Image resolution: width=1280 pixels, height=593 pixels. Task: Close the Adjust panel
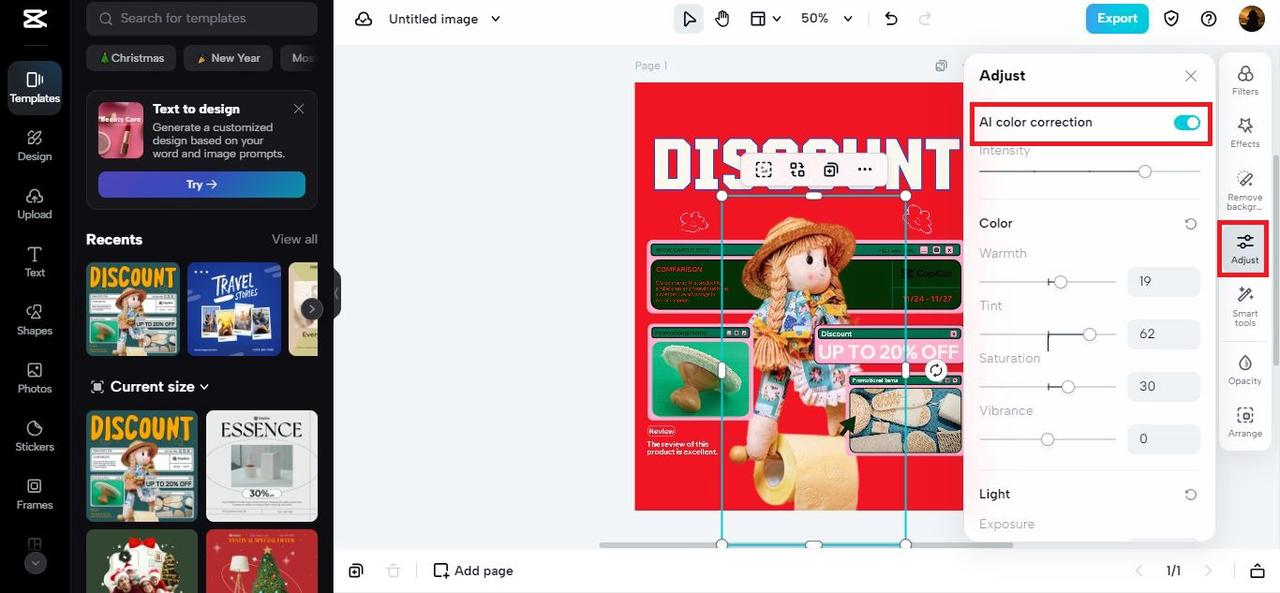(x=1190, y=76)
